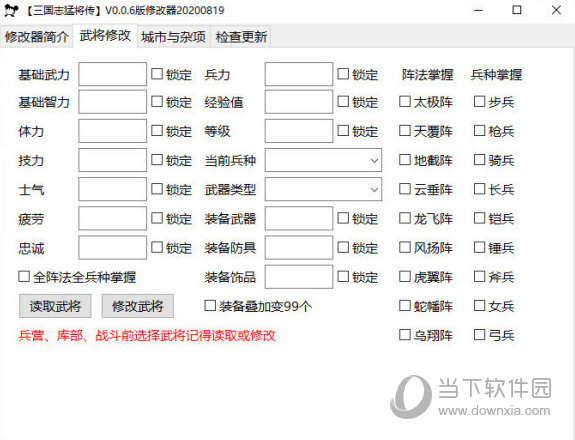The width and height of the screenshot is (575, 440).
Task: Open the 当前兵种 dropdown
Action: click(x=323, y=160)
